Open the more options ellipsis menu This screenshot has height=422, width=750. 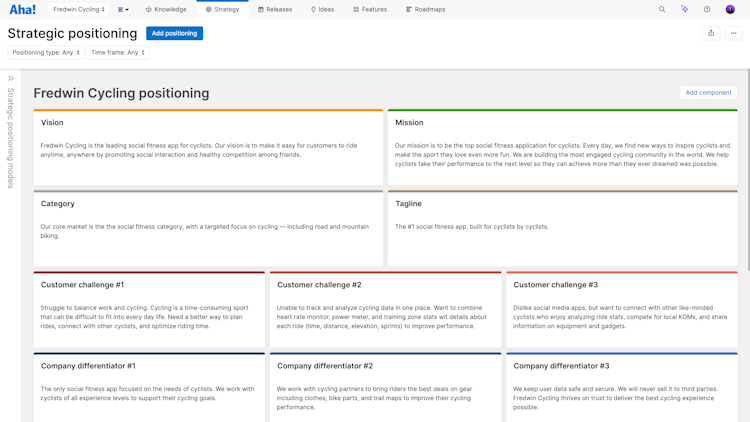[733, 33]
